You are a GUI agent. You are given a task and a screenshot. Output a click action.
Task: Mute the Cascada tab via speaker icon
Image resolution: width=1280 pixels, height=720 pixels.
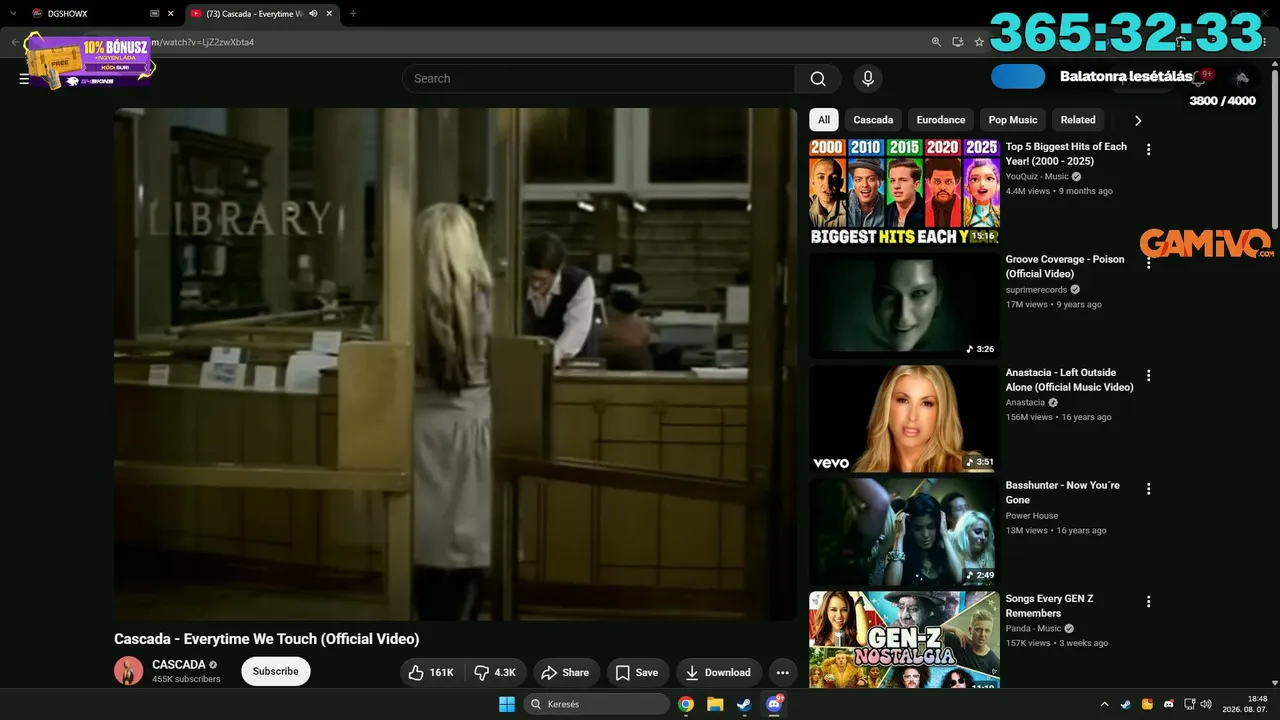point(313,14)
